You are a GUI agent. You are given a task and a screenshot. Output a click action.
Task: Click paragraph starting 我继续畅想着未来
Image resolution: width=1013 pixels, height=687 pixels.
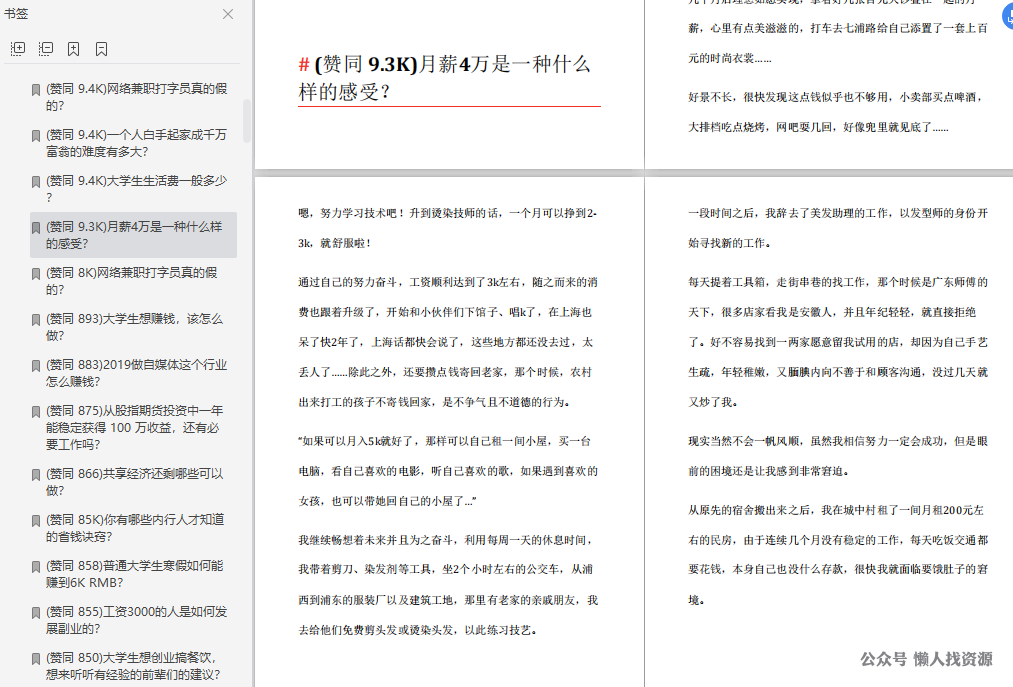point(447,584)
